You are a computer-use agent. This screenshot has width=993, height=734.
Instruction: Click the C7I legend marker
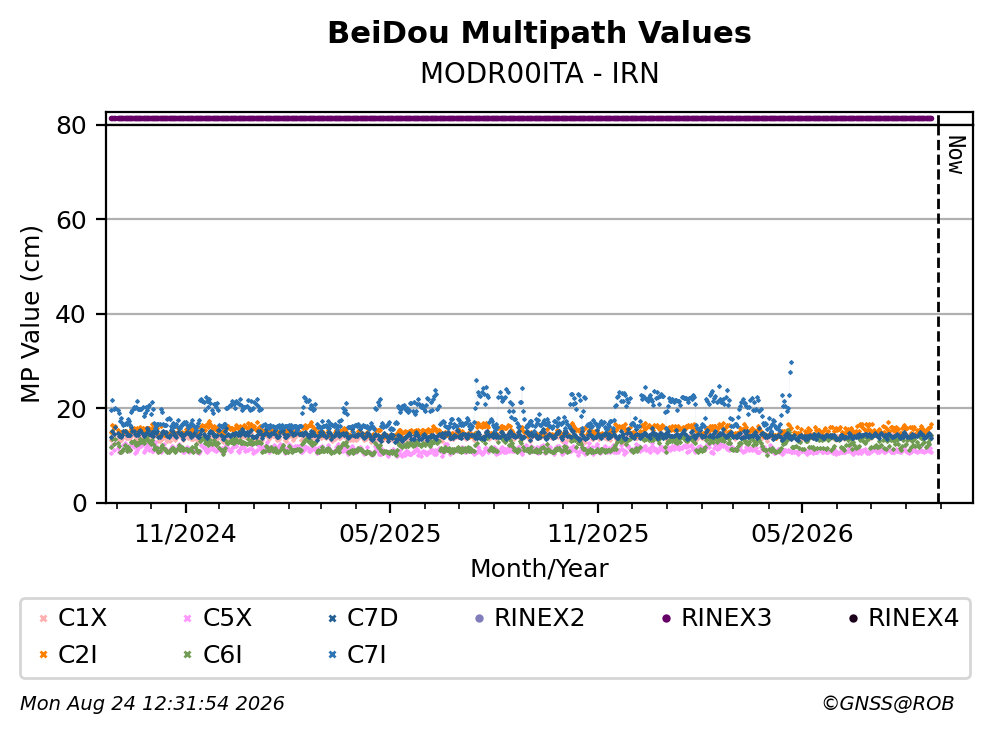coord(332,655)
